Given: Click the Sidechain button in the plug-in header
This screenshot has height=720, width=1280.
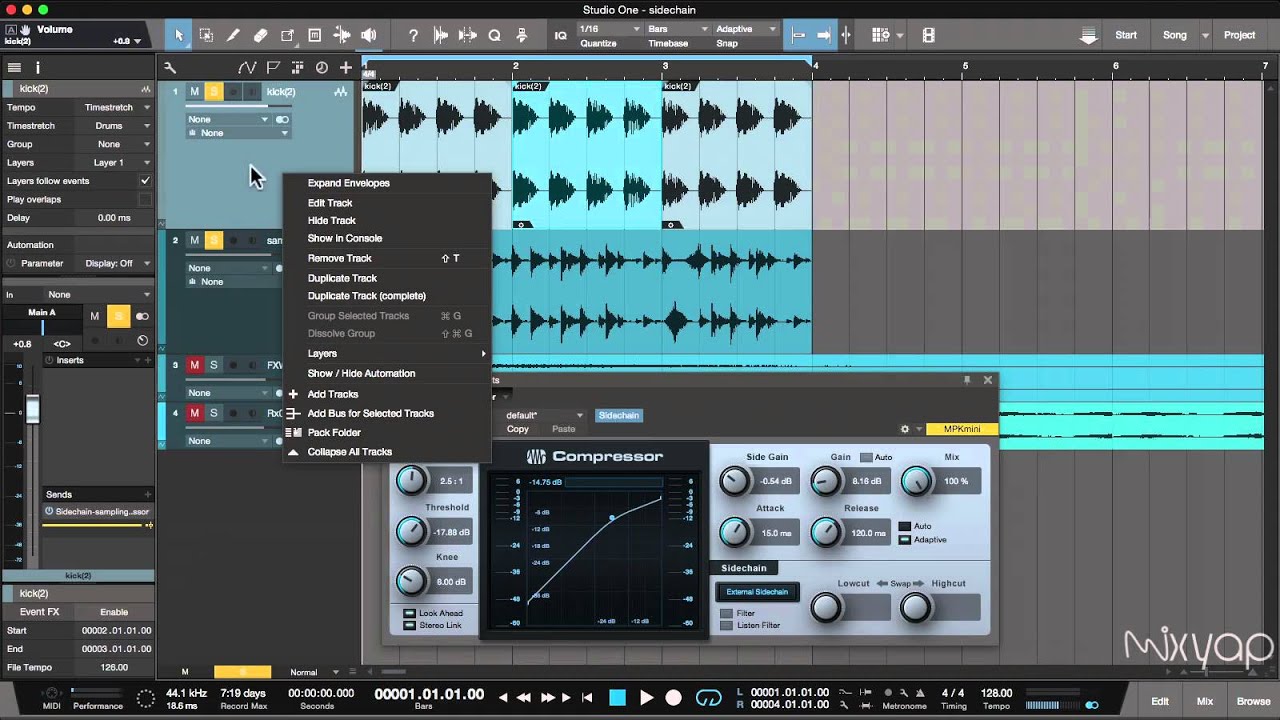Looking at the screenshot, I should click(x=618, y=415).
